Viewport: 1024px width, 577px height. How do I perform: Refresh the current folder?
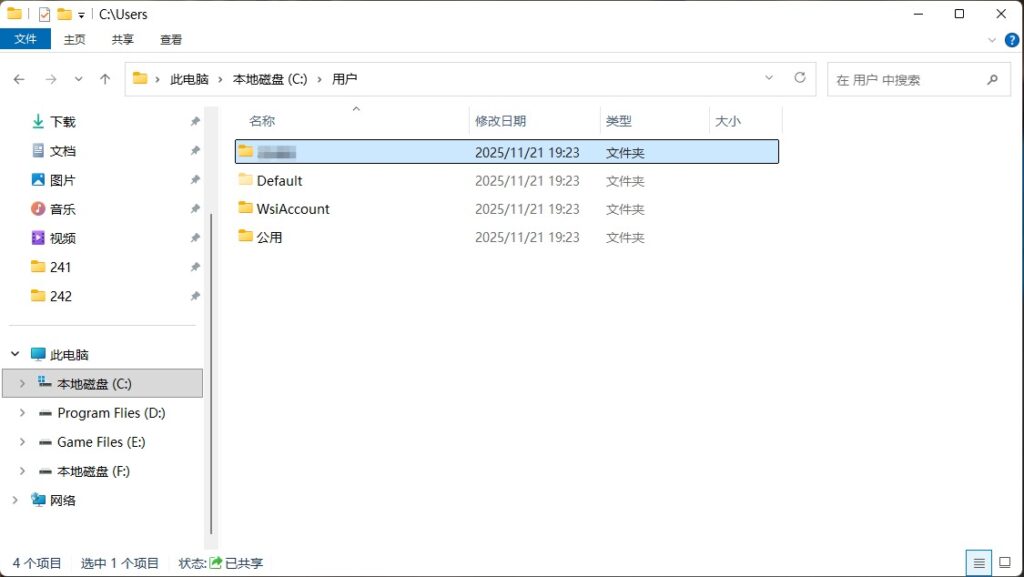click(800, 78)
